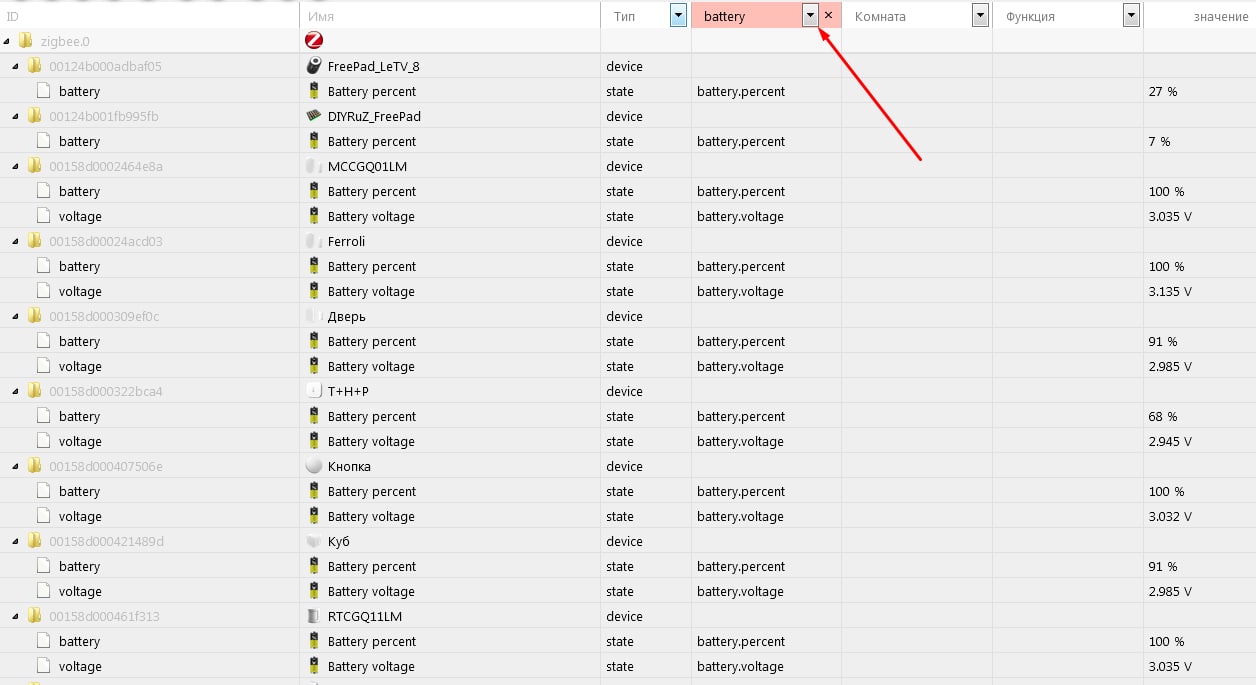Screen dimensions: 1256x685
Task: Click battery icon in FreePad_LeTV_8 percent row
Action: [x=314, y=91]
